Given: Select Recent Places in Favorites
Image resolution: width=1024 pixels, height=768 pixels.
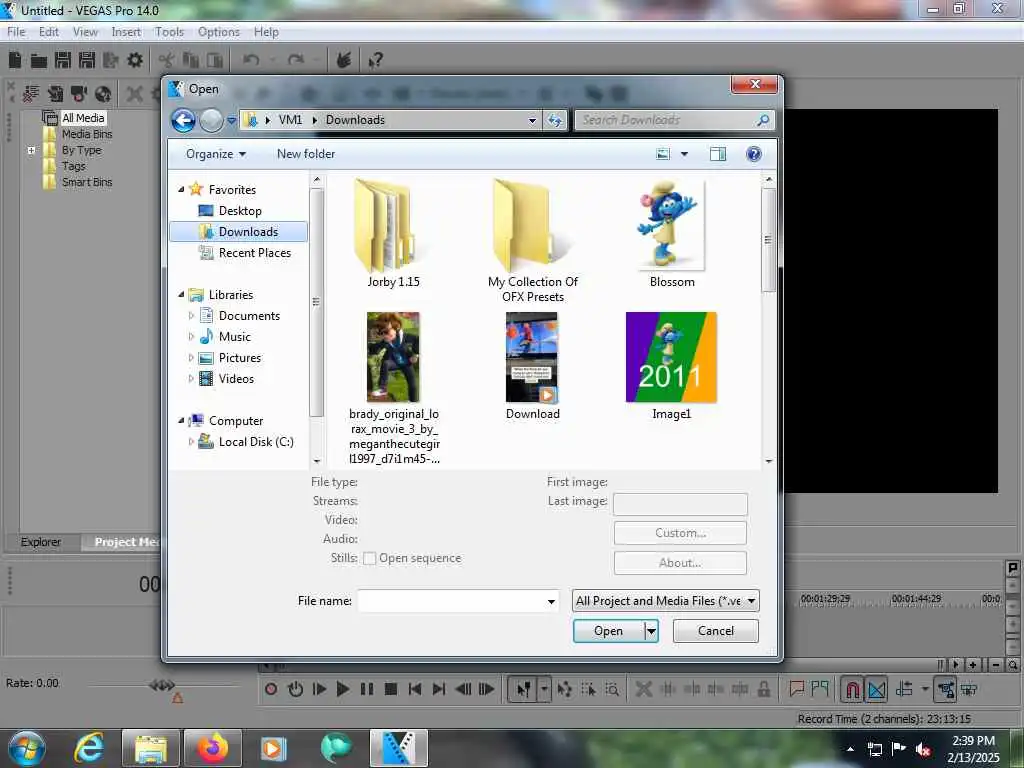Looking at the screenshot, I should tap(255, 253).
